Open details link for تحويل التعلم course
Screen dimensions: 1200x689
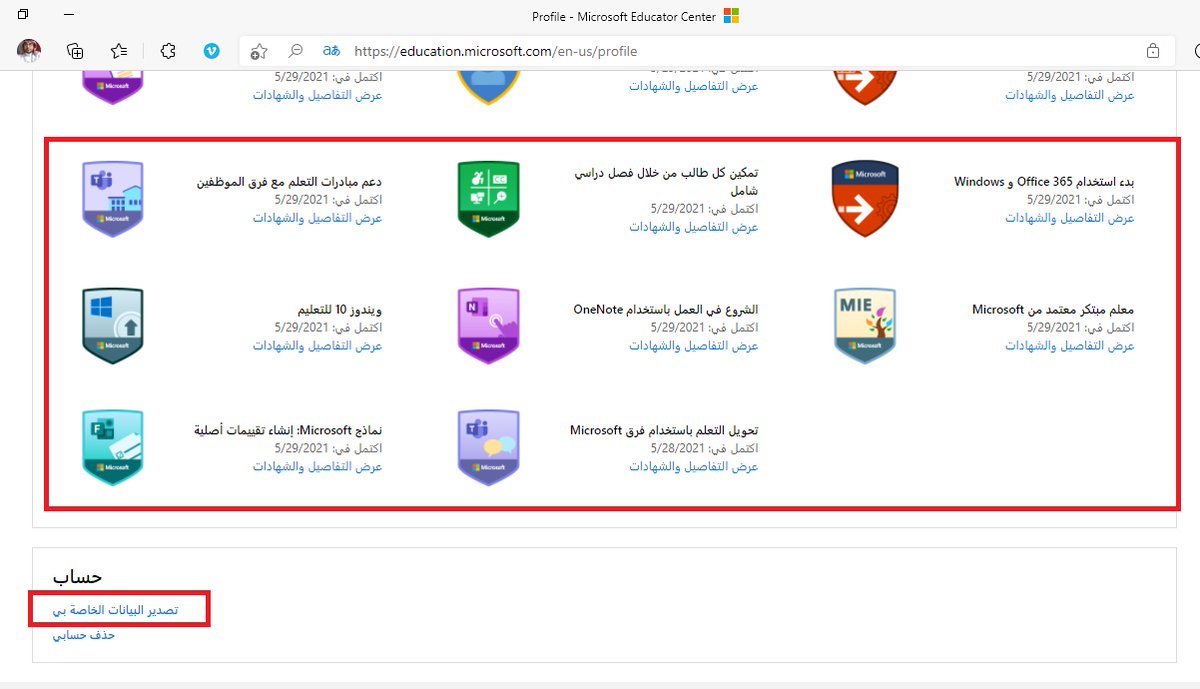pyautogui.click(x=694, y=467)
